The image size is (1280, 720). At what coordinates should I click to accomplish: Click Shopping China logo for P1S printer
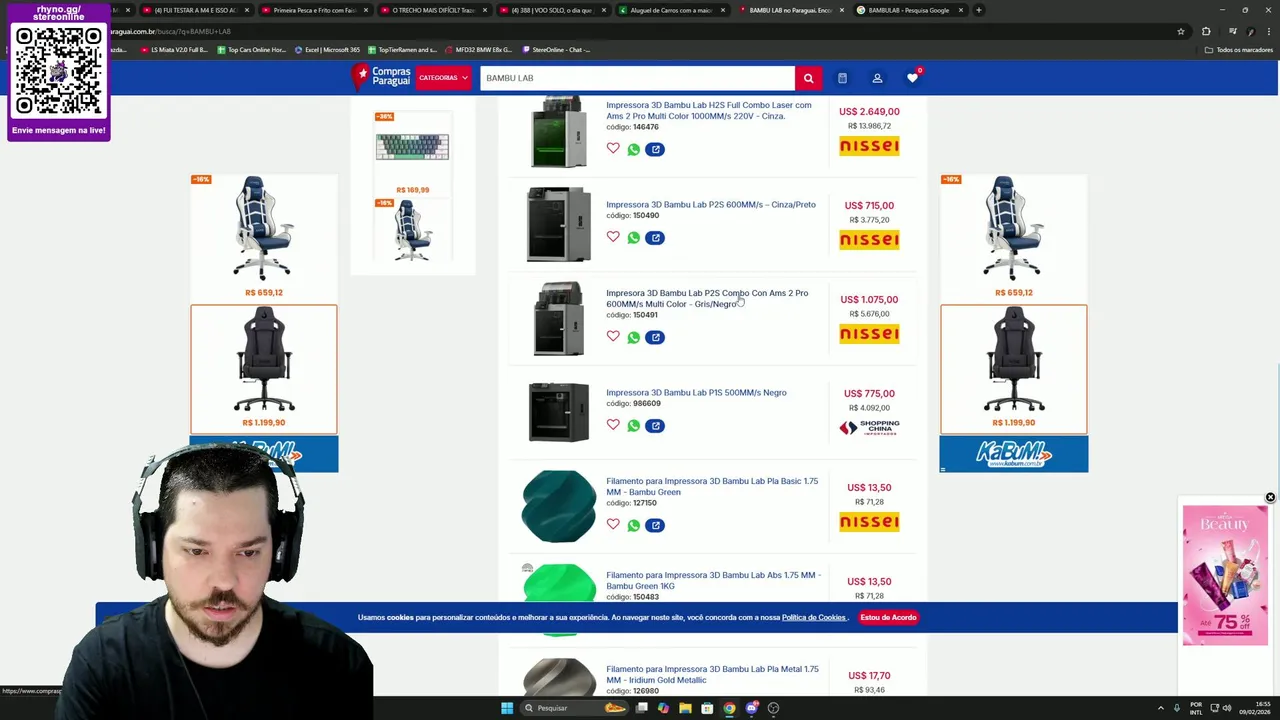click(869, 428)
